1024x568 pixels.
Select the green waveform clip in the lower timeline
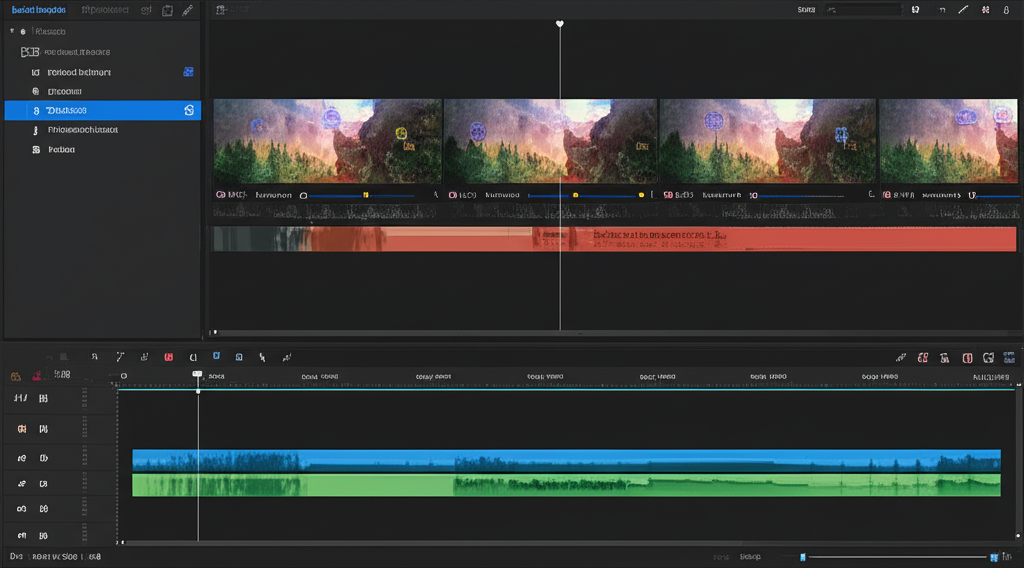(x=566, y=485)
